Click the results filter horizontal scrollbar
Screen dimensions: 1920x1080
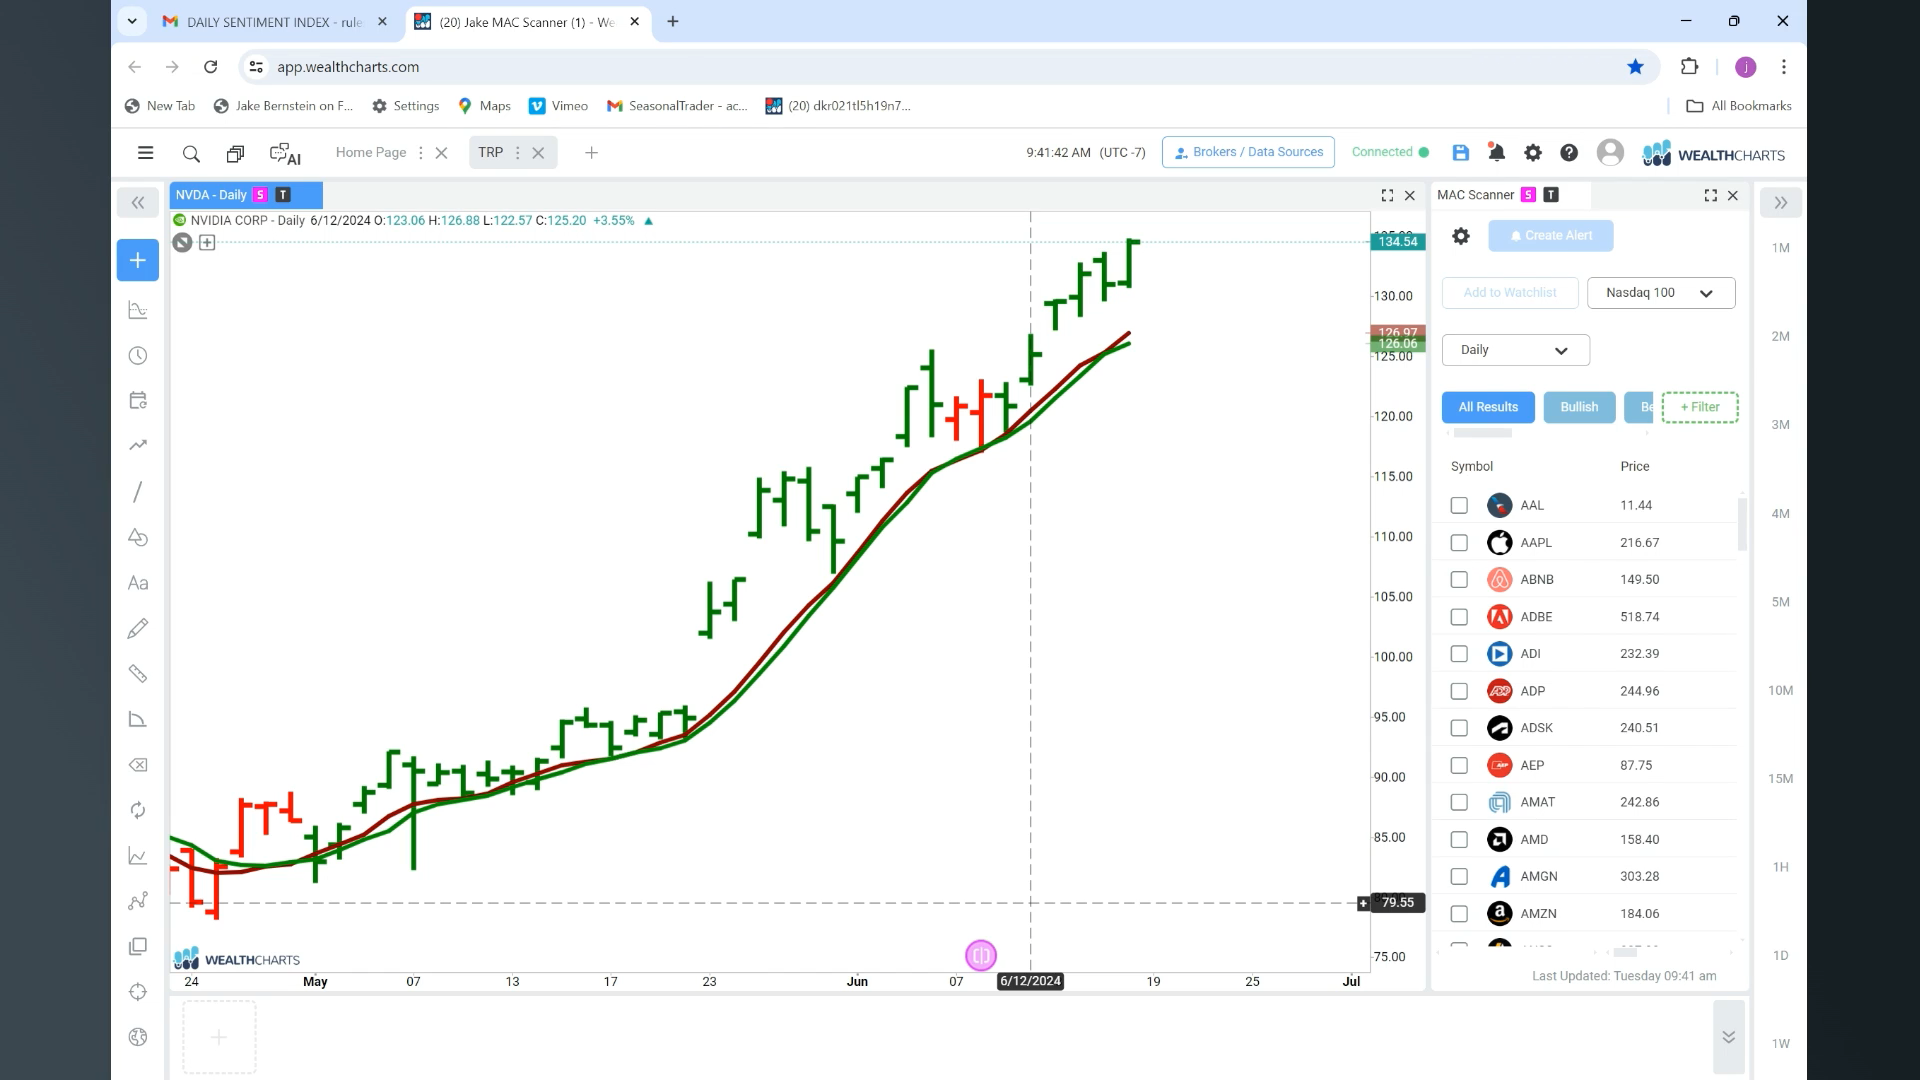1482,434
